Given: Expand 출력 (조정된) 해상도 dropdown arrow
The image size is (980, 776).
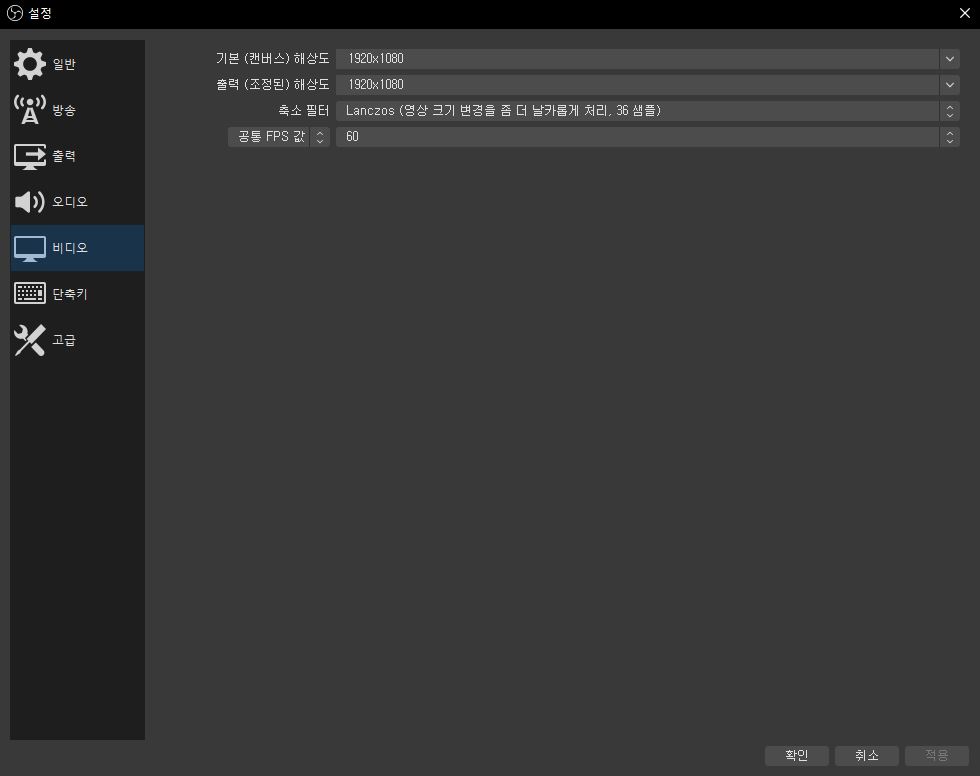Looking at the screenshot, I should tap(949, 84).
